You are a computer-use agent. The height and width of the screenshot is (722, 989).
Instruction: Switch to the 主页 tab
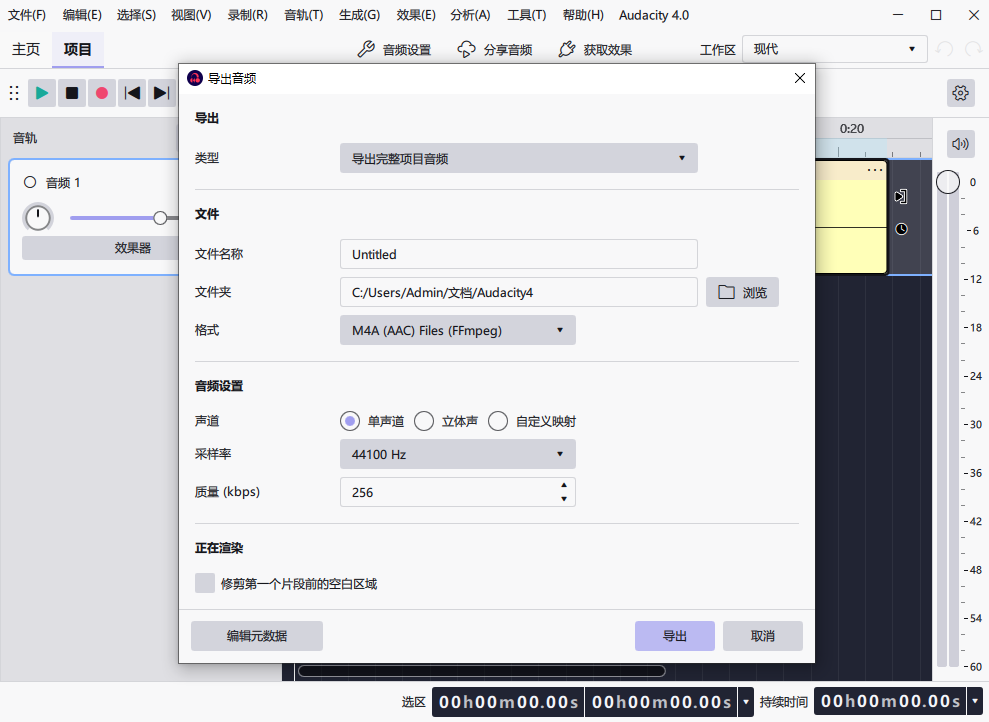26,49
